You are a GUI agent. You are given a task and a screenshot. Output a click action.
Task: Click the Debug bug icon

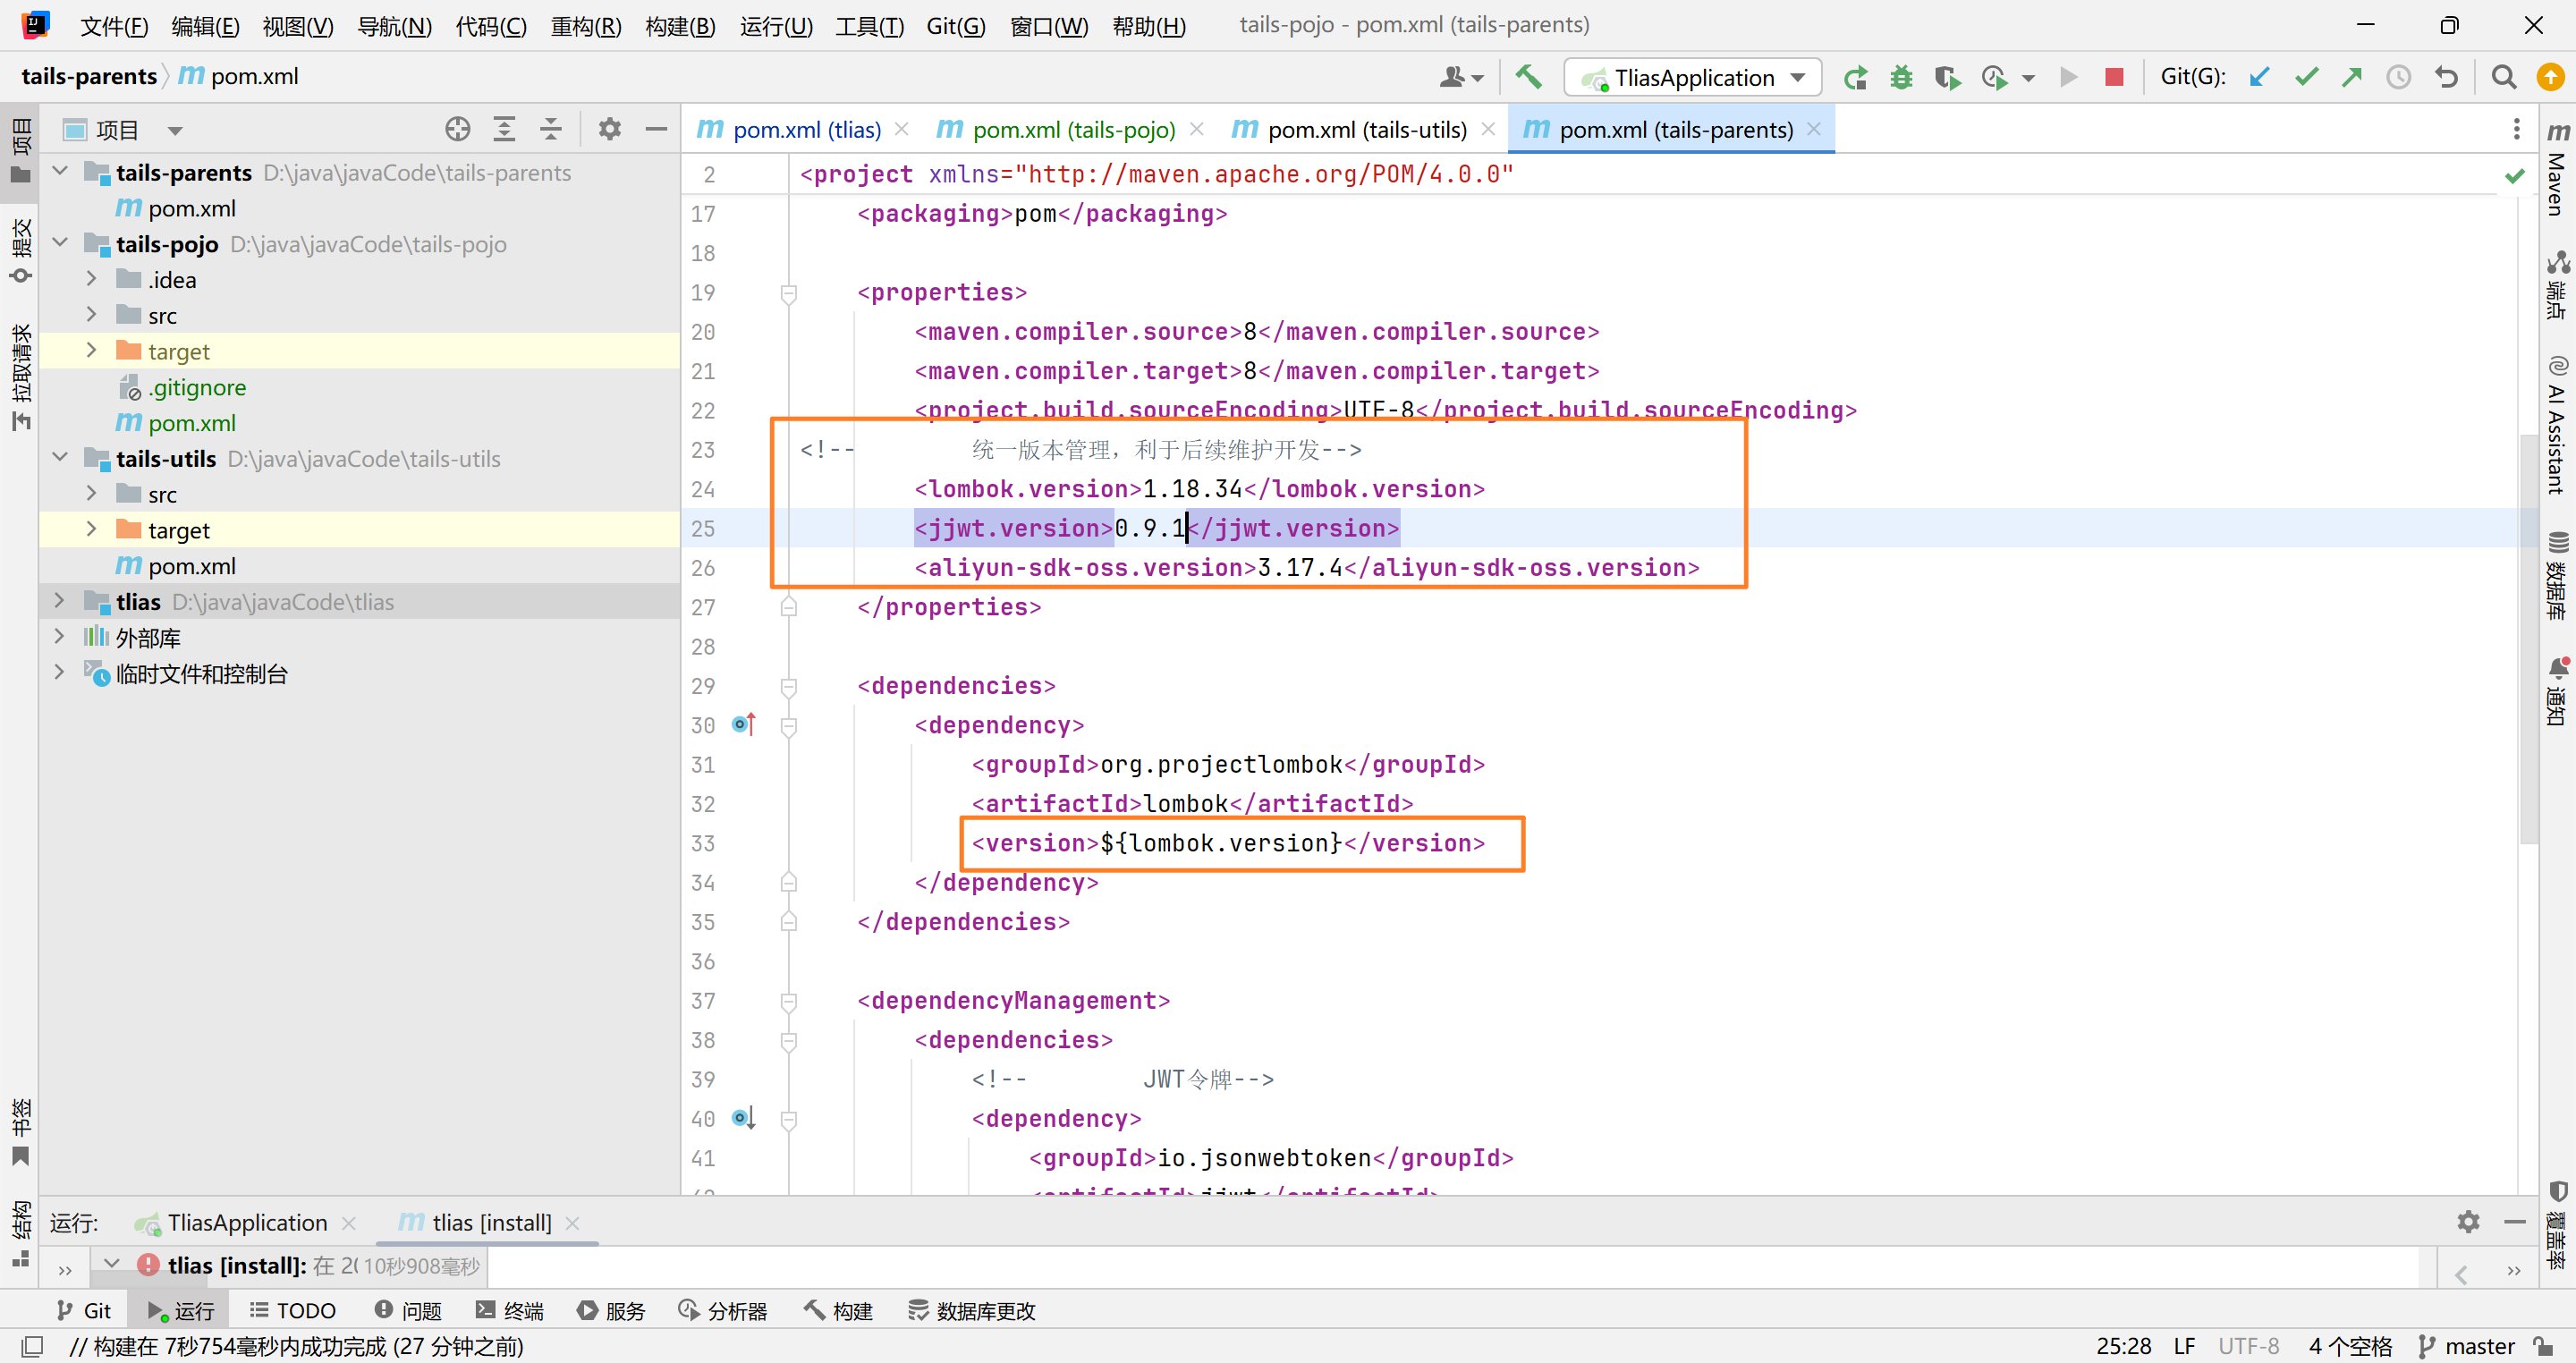(1901, 77)
